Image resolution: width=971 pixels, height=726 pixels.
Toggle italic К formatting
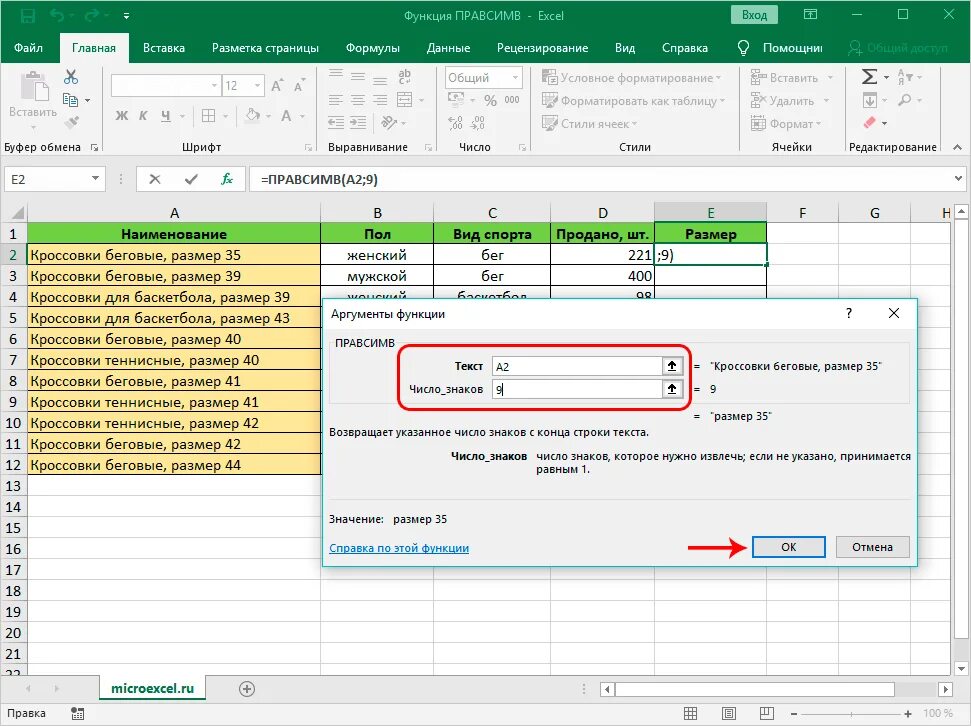click(143, 116)
